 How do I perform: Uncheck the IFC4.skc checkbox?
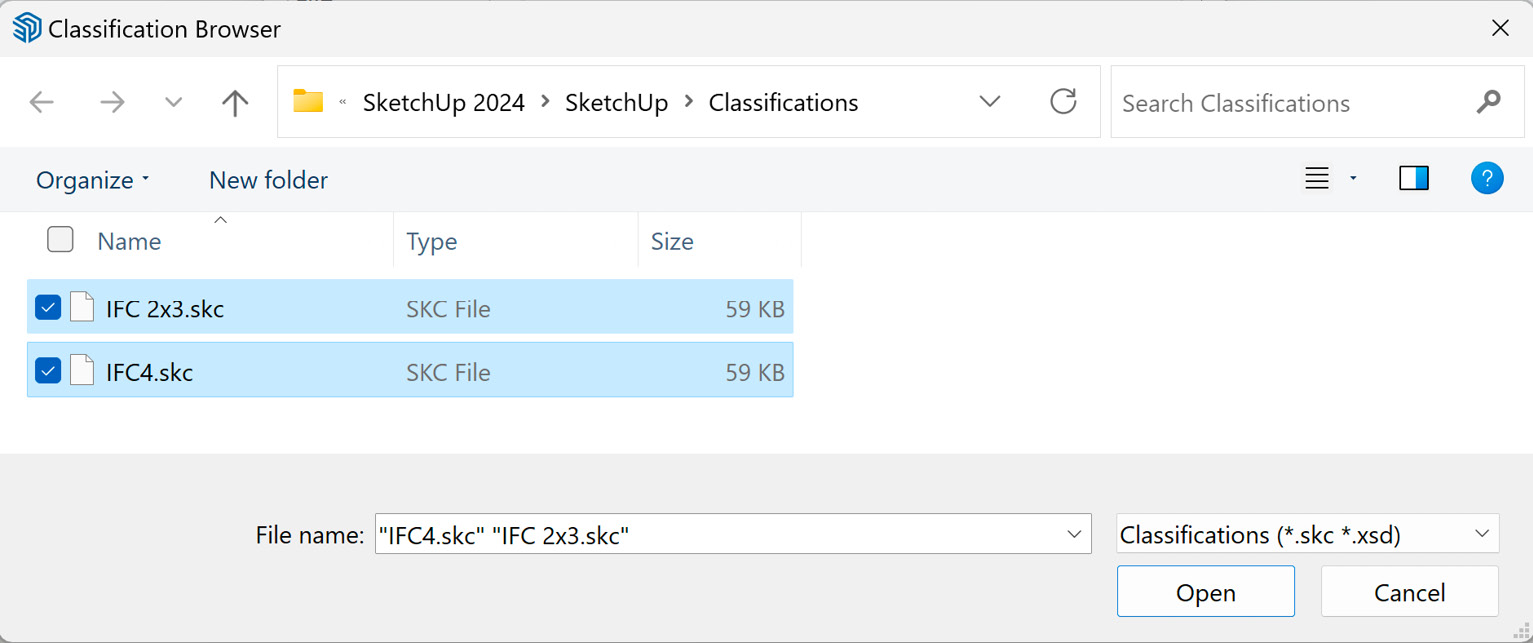[48, 371]
